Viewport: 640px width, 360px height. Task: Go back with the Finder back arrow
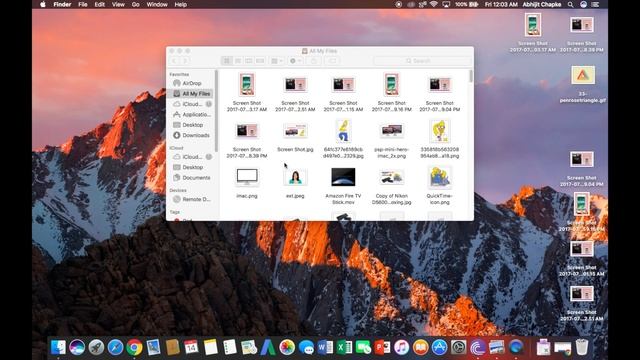[x=174, y=61]
